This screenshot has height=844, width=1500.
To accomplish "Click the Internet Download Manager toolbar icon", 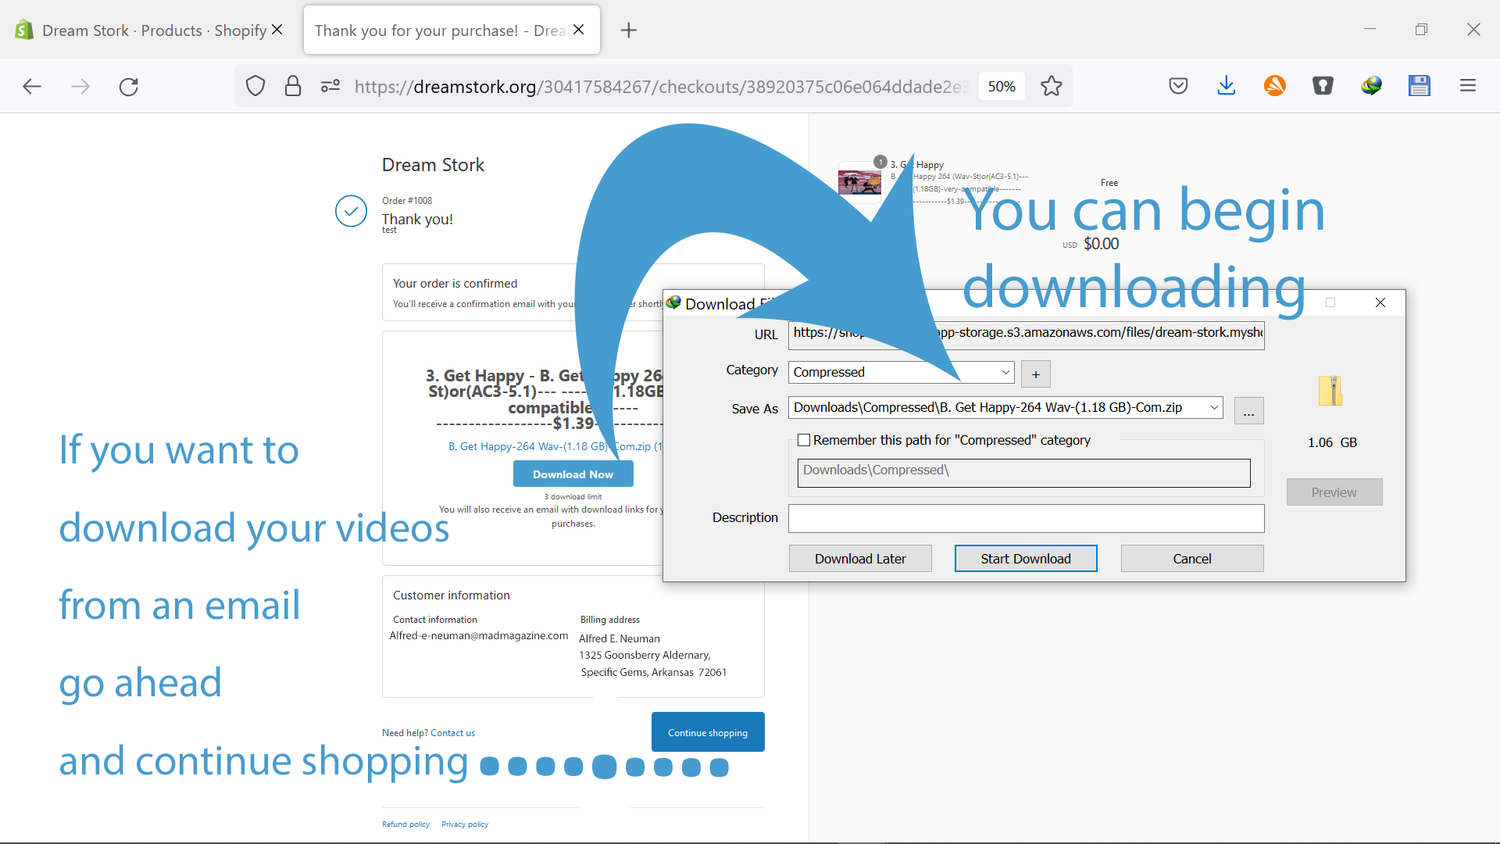I will 1371,86.
